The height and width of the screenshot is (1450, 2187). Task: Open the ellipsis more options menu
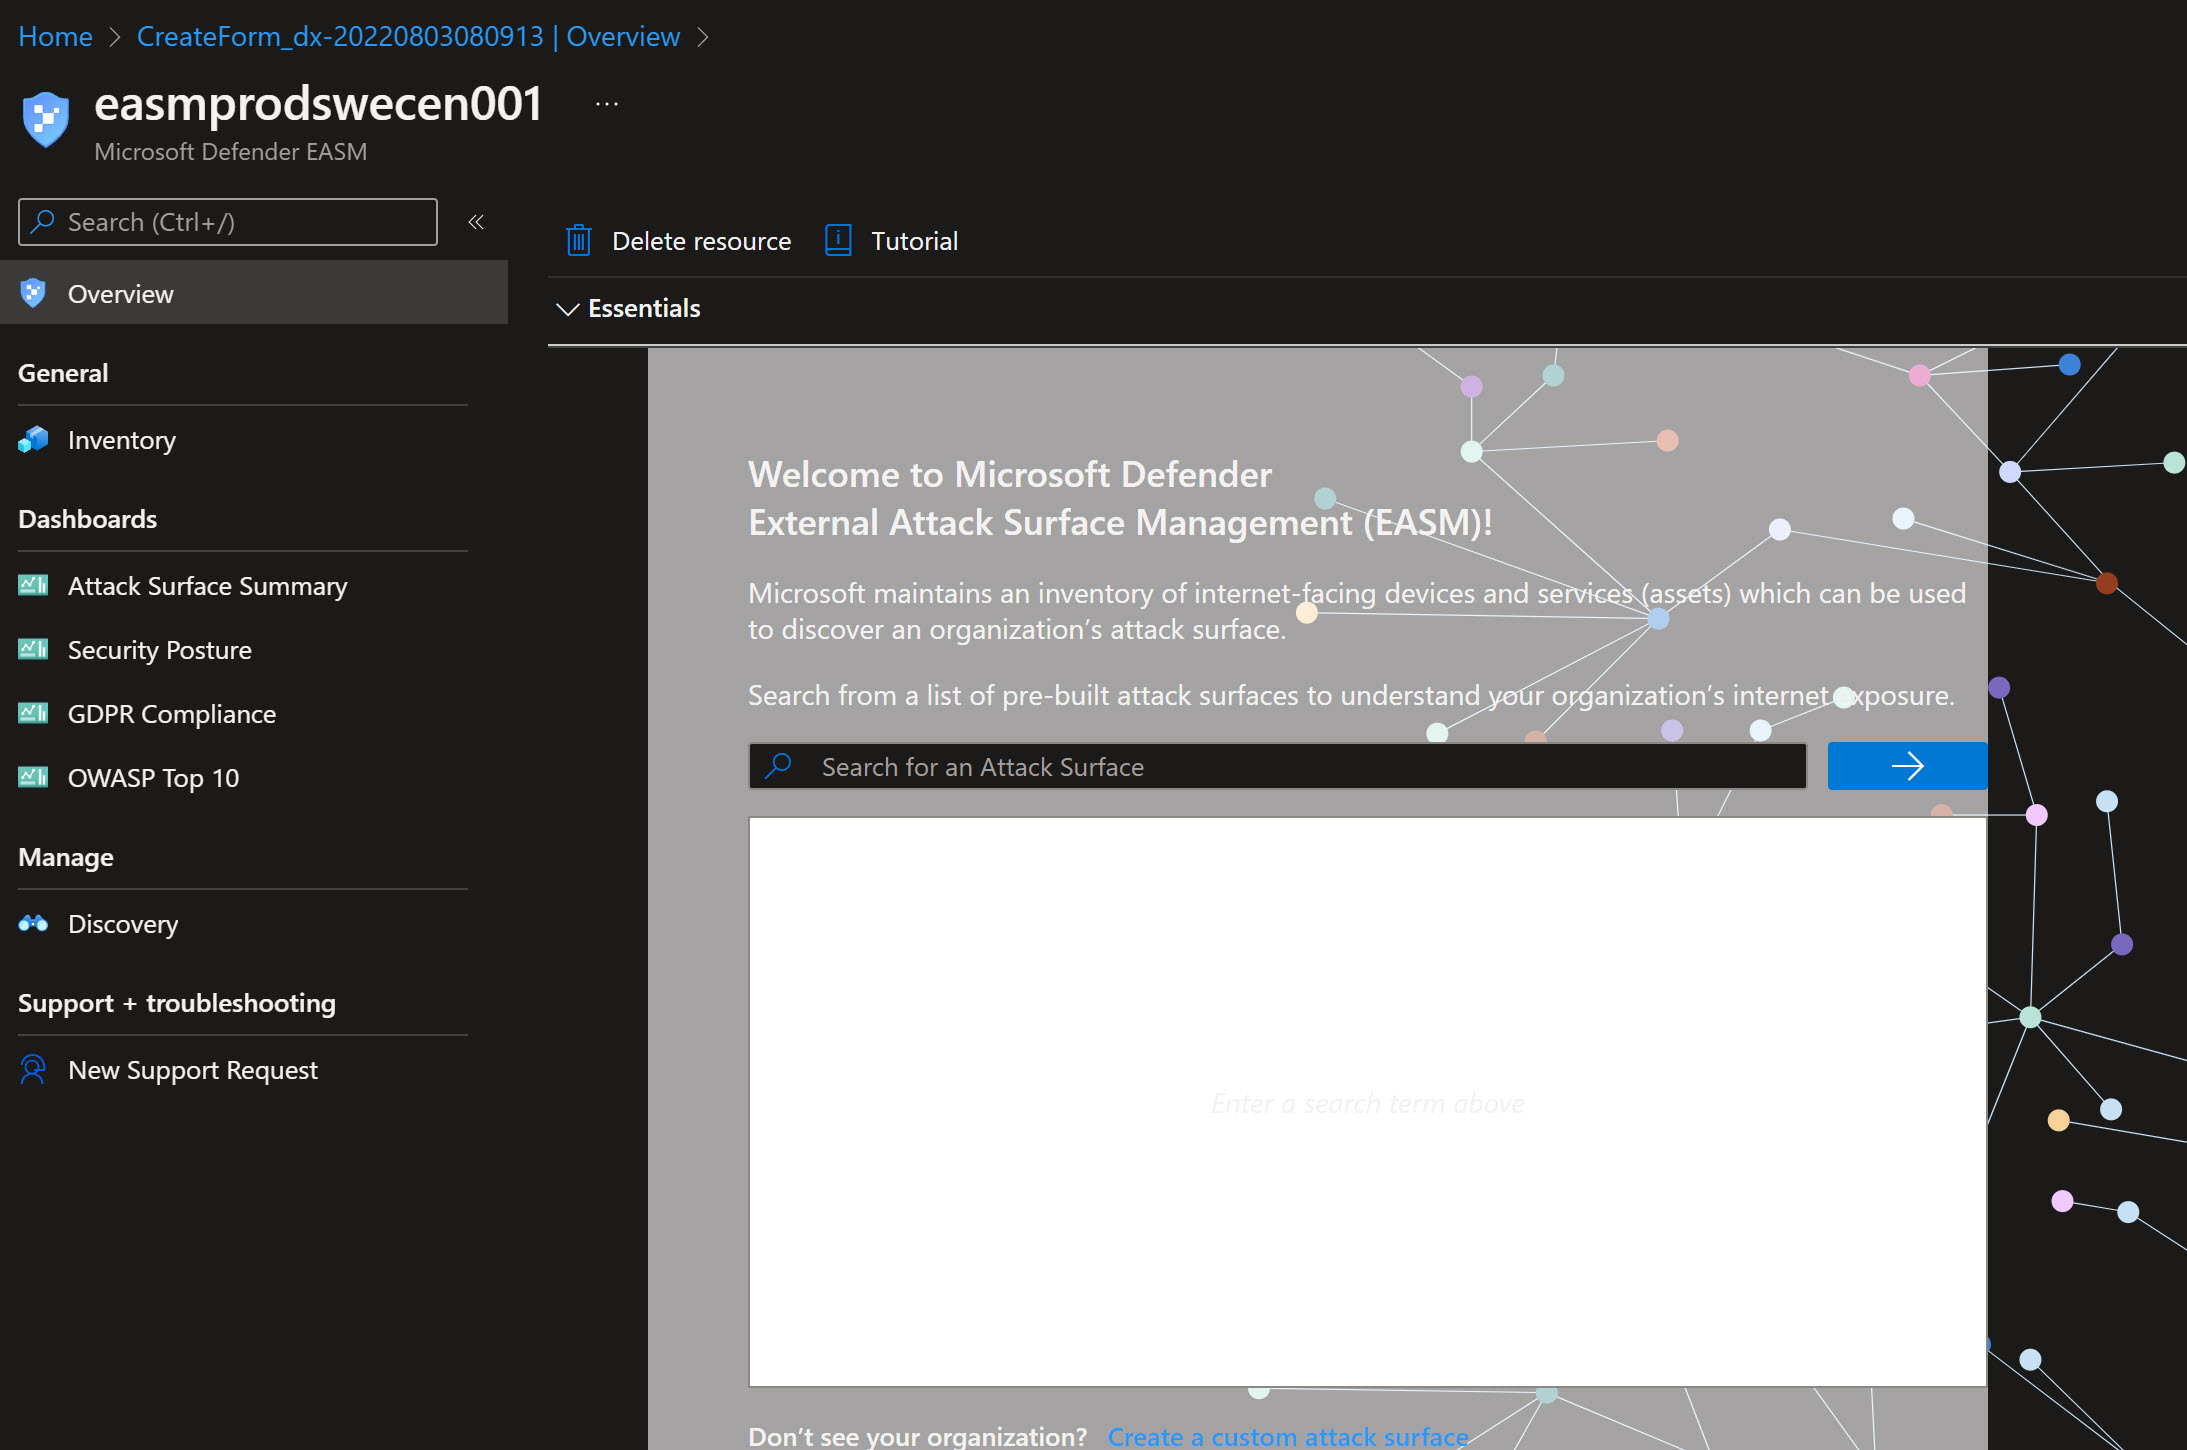607,104
